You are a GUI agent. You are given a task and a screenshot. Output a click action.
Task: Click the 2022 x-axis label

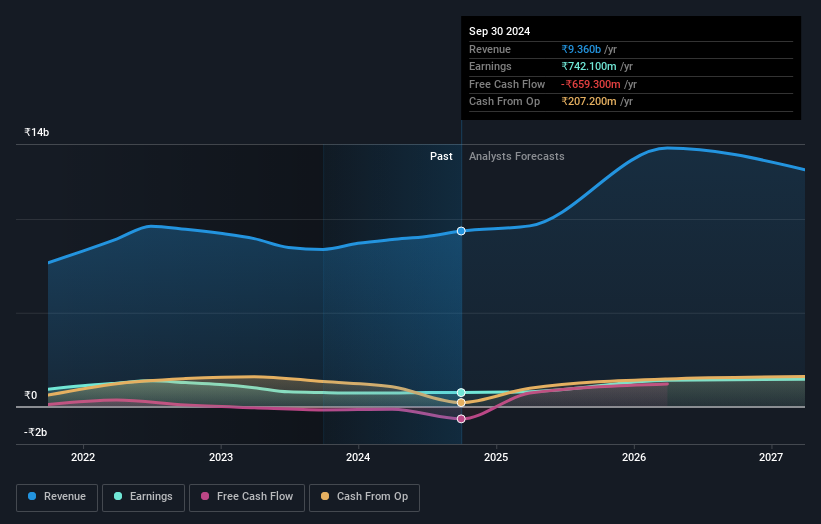[83, 457]
